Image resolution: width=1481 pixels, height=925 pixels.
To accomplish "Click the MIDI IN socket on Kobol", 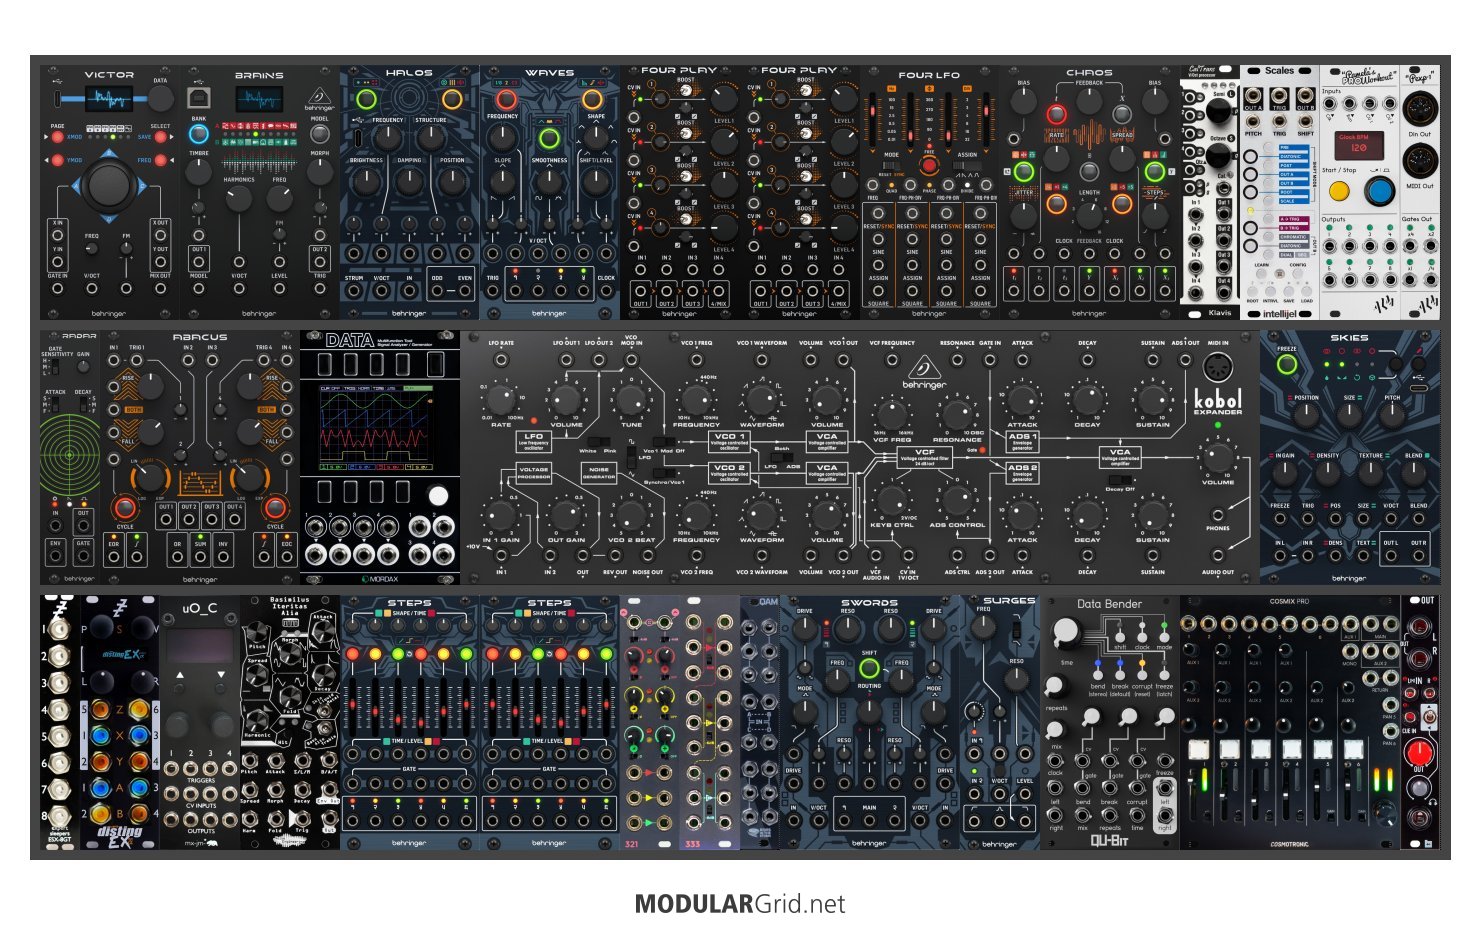I will pyautogui.click(x=1218, y=368).
